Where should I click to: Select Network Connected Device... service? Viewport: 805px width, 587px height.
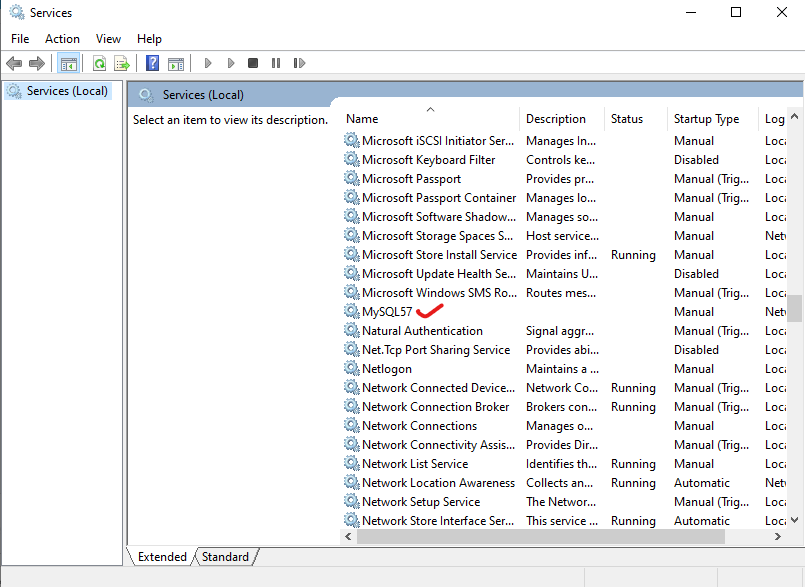438,388
